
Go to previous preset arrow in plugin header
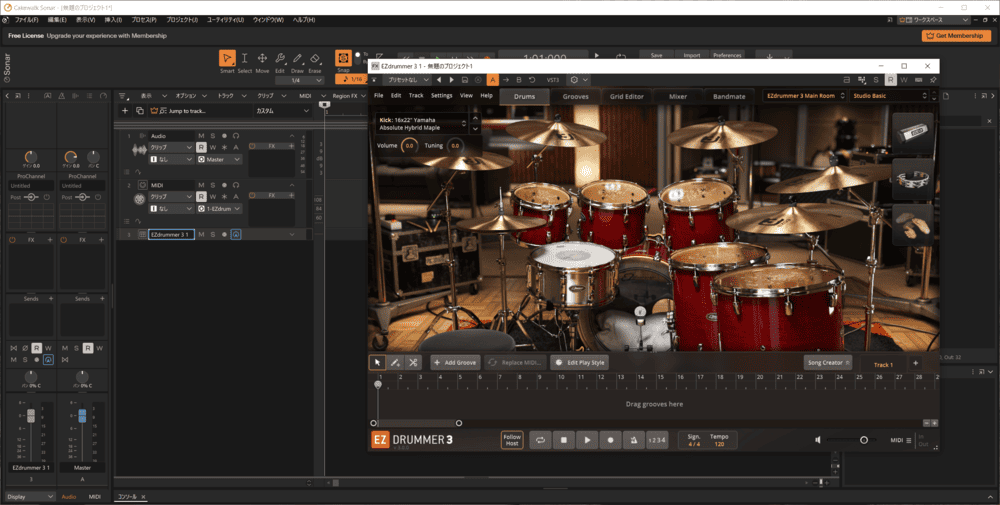pos(439,80)
